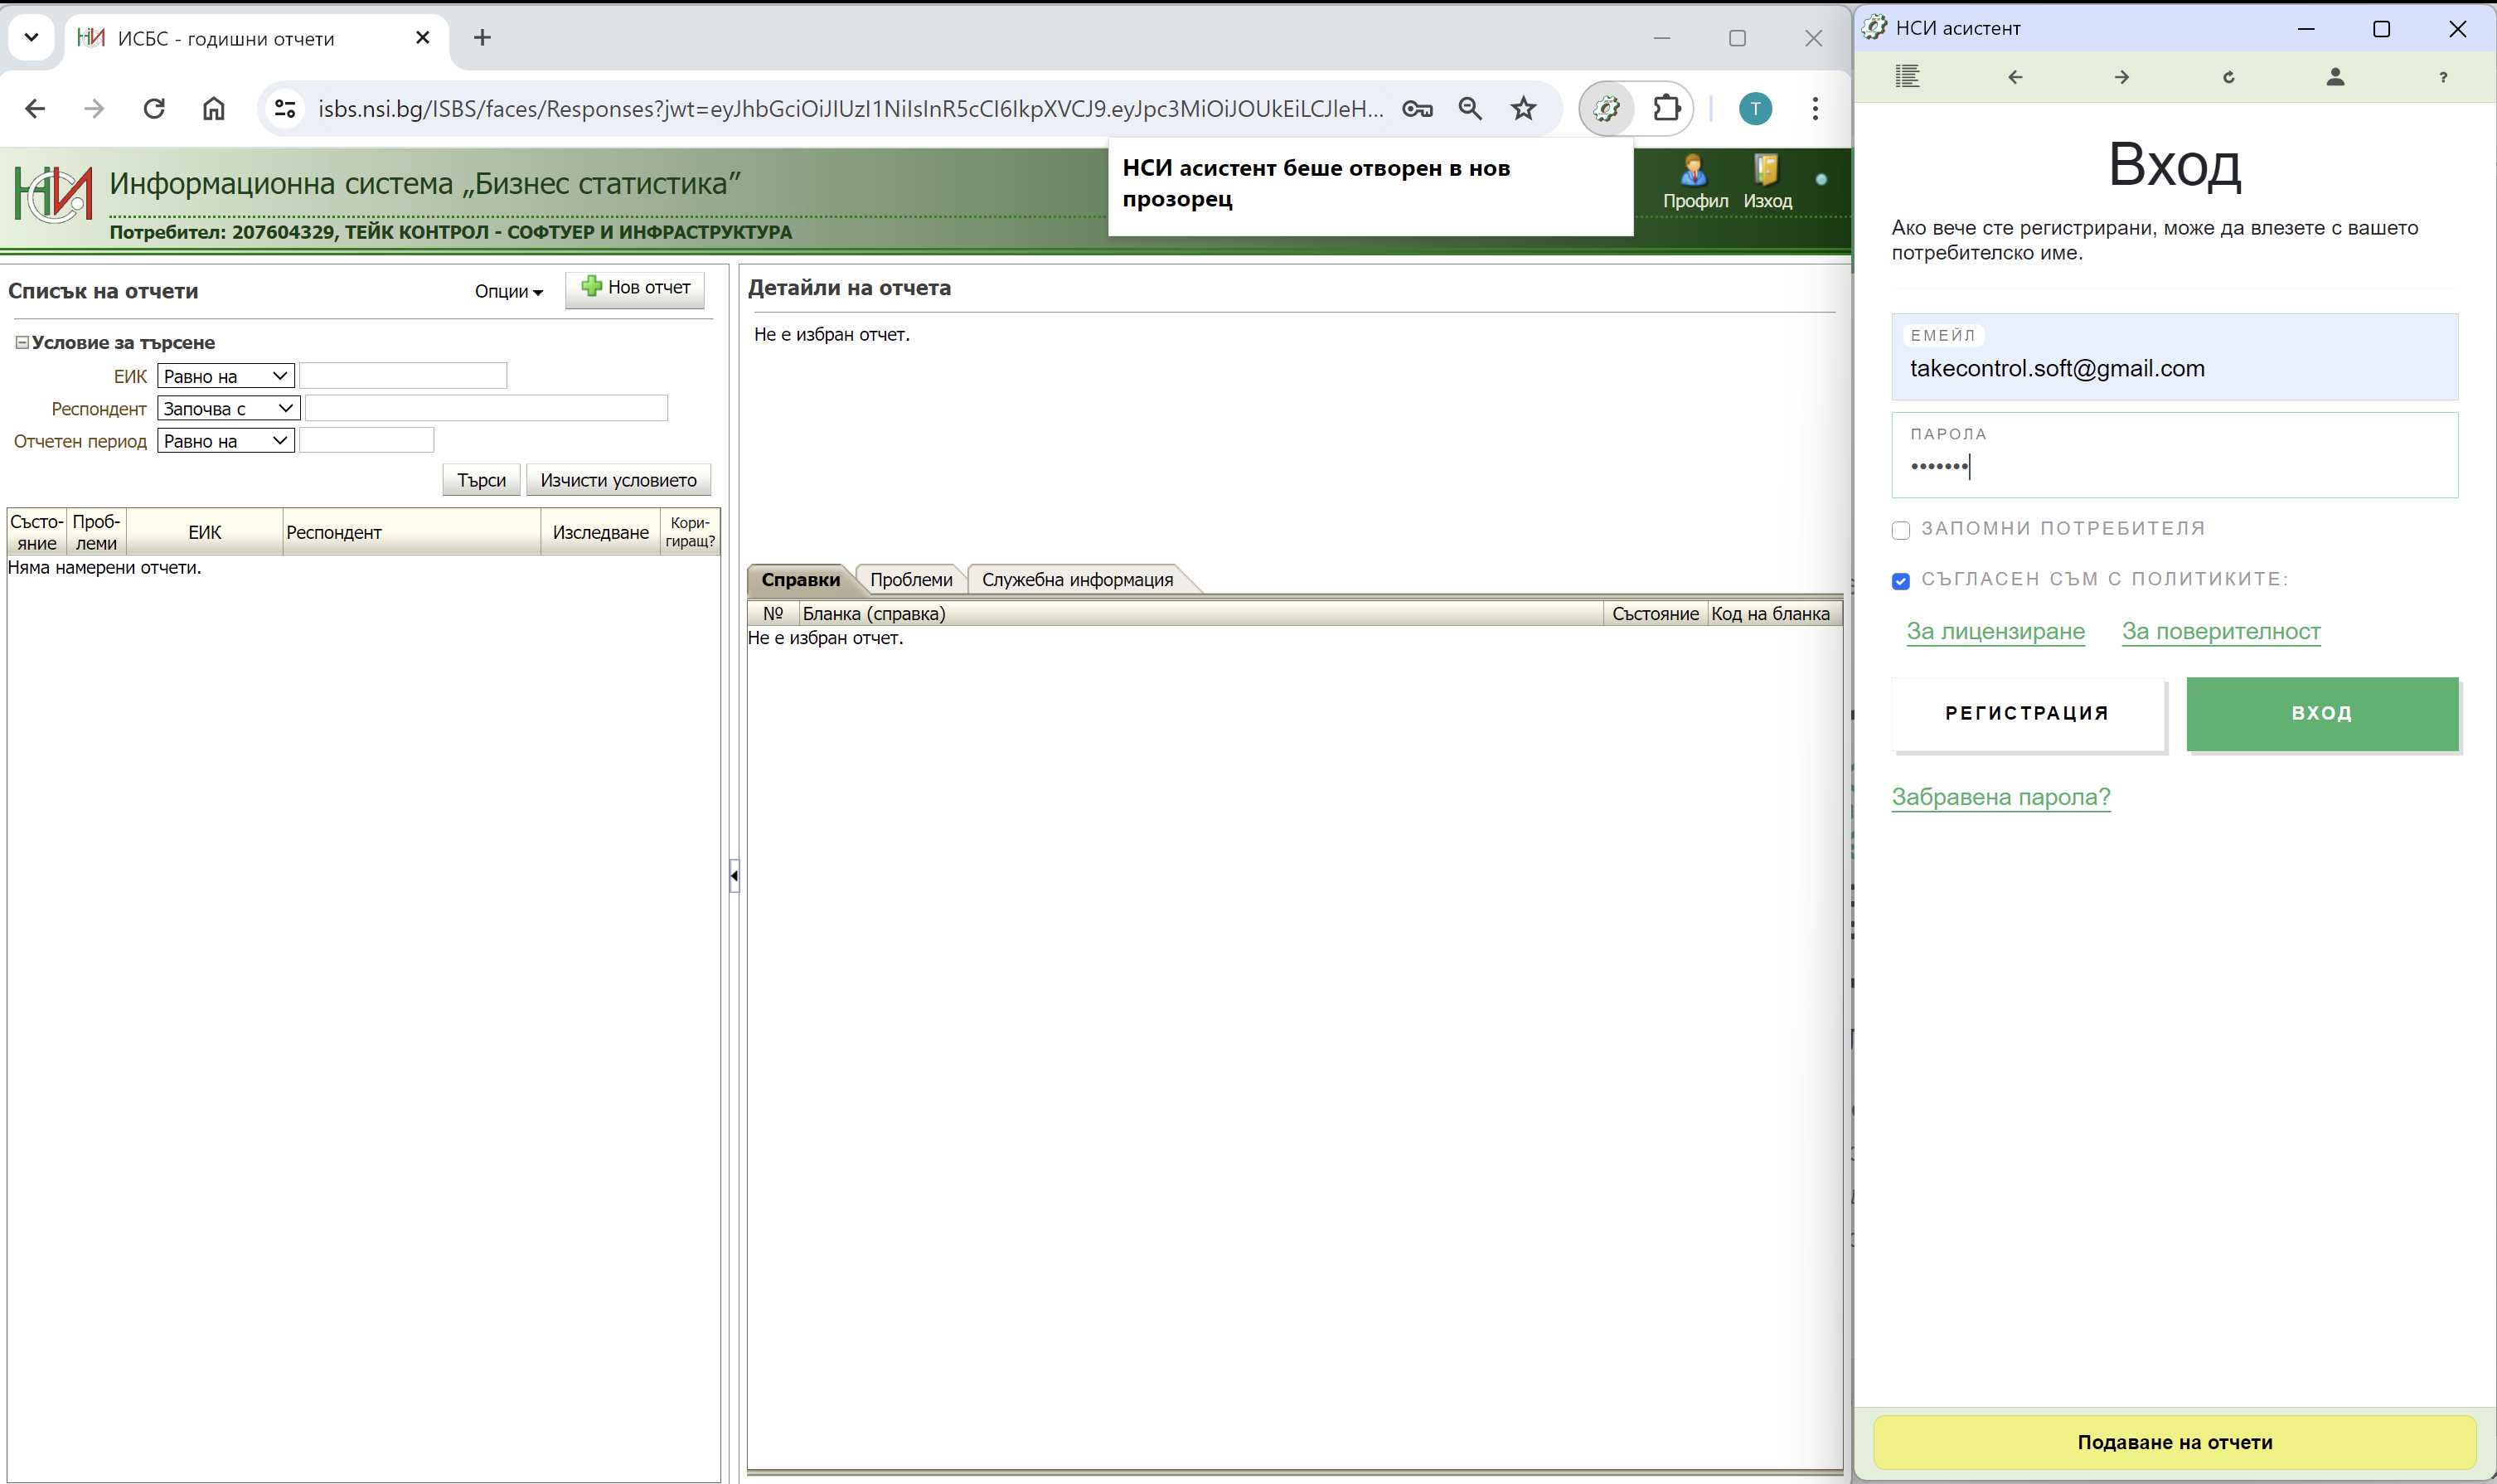Click the Изход door icon
Screen dimensions: 2497x1484
tap(1767, 182)
